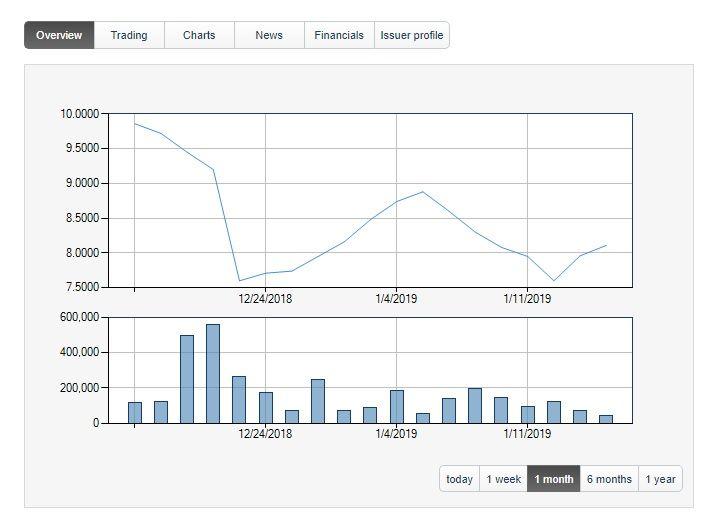
Task: Click the first volume bar on left
Action: (x=135, y=412)
